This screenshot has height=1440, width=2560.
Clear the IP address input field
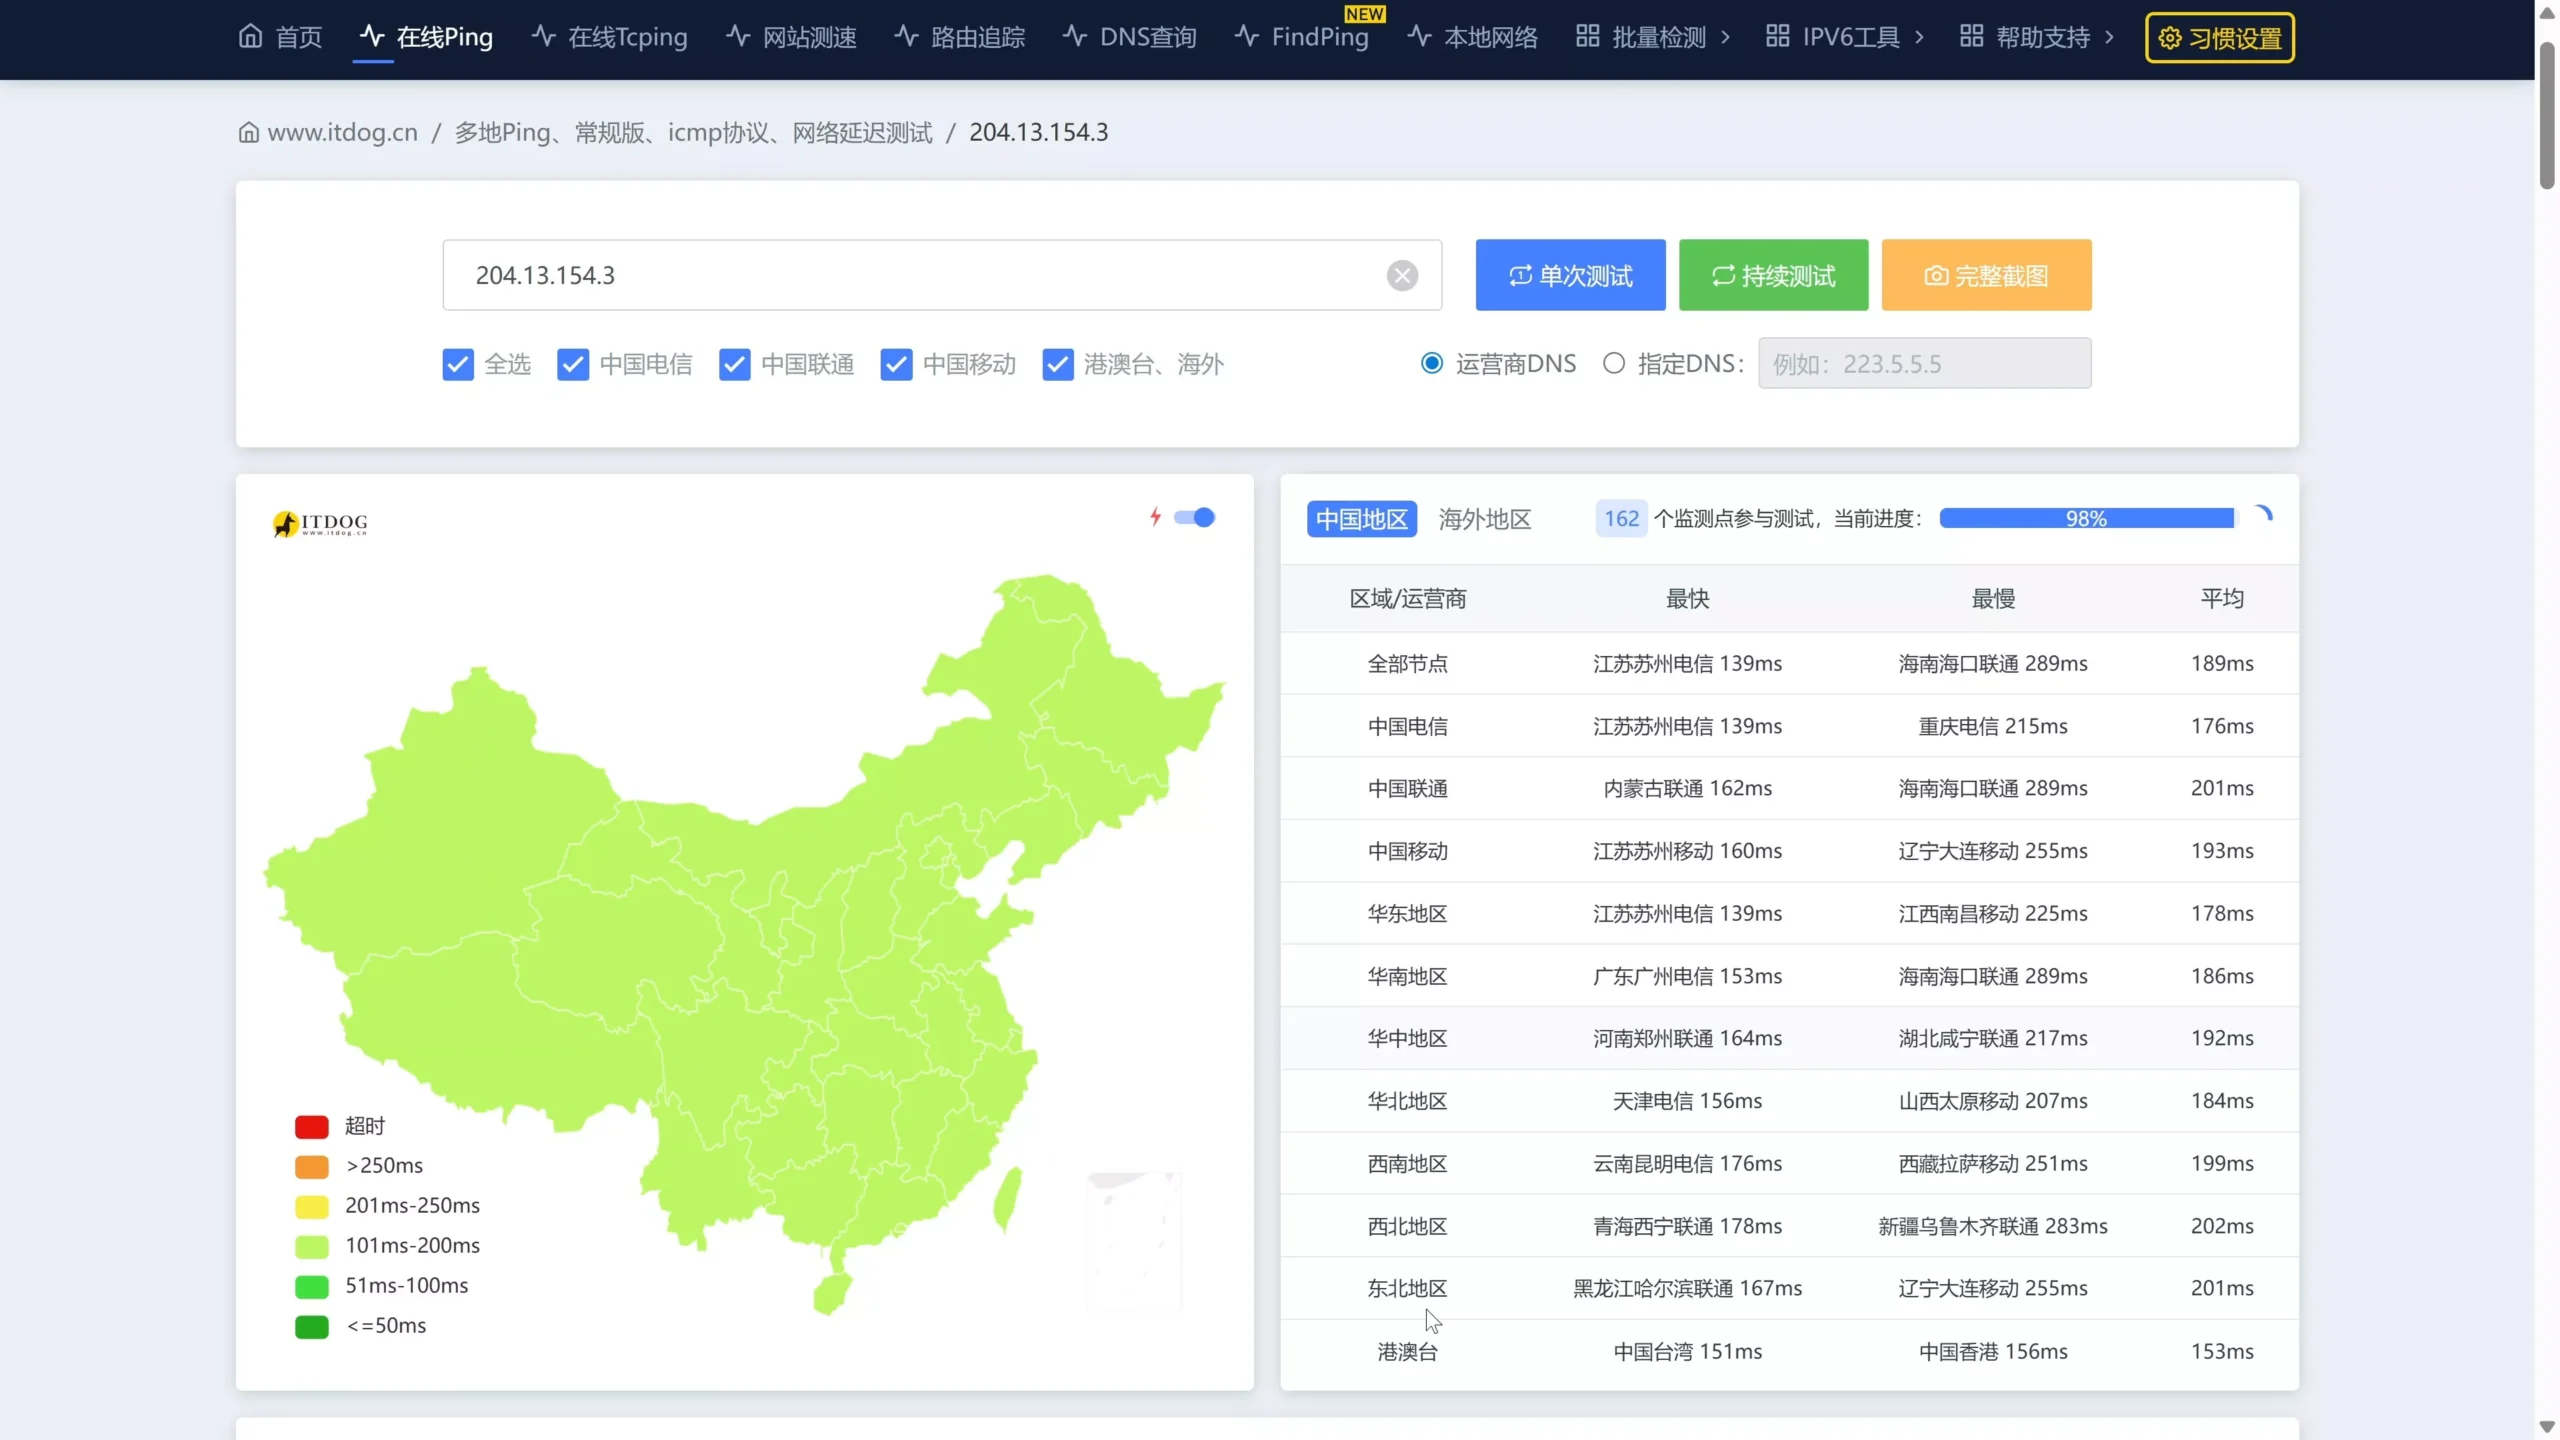pos(1402,275)
